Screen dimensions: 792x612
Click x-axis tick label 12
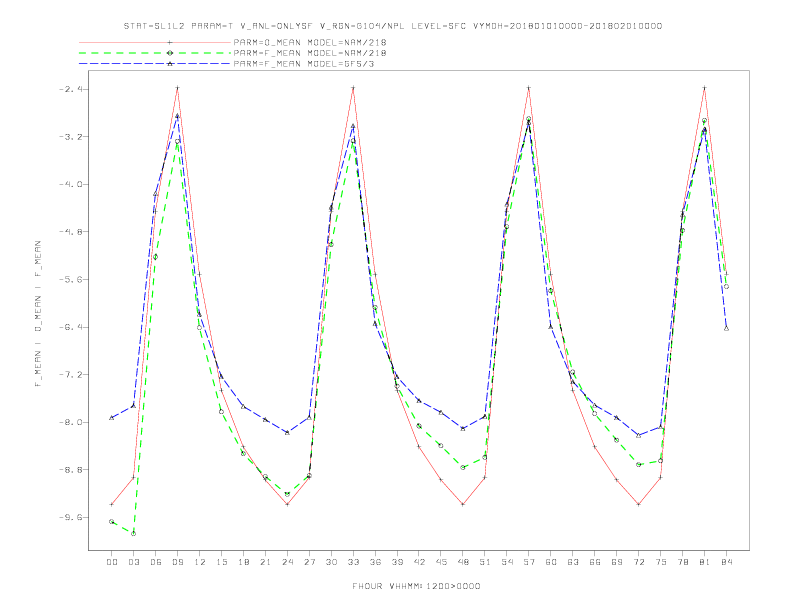[x=200, y=562]
